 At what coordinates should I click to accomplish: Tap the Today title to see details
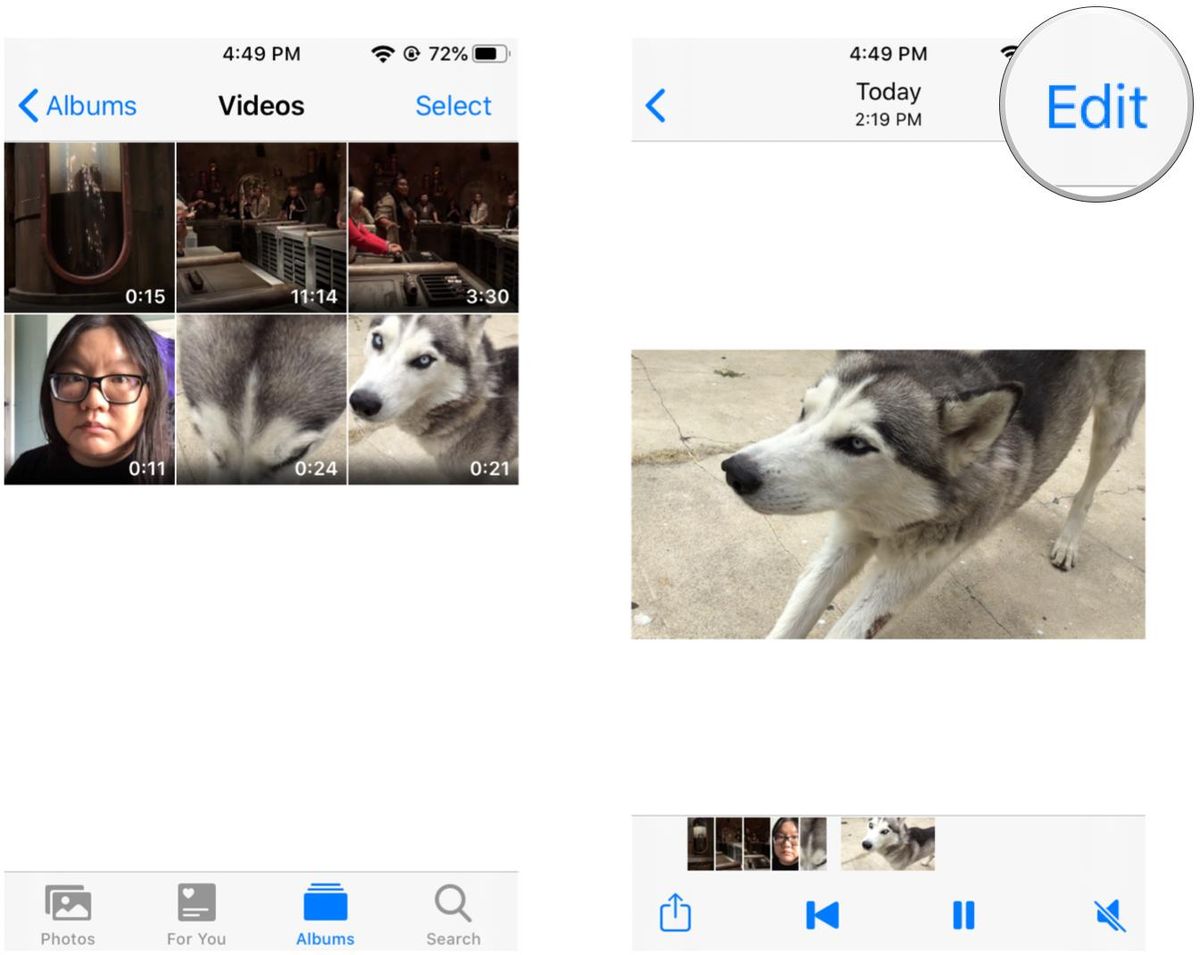(x=886, y=92)
